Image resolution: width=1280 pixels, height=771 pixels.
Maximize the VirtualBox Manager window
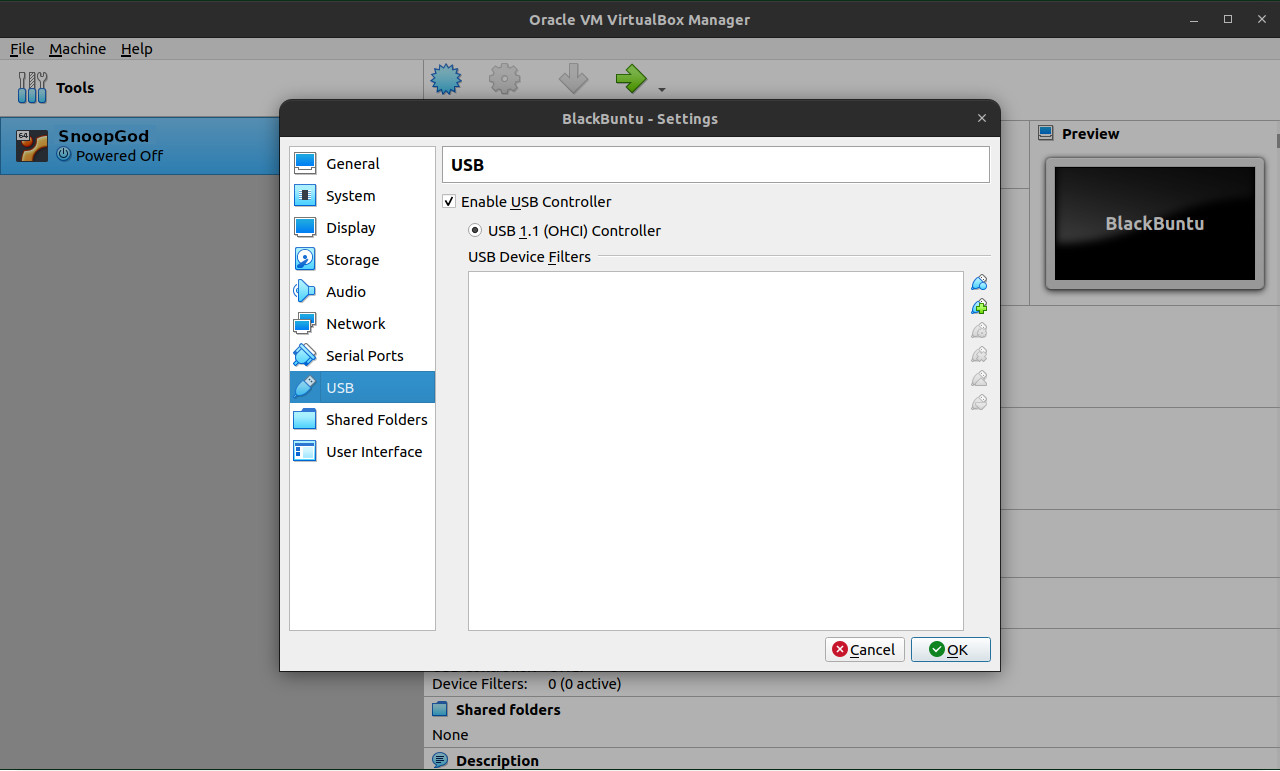[1228, 19]
